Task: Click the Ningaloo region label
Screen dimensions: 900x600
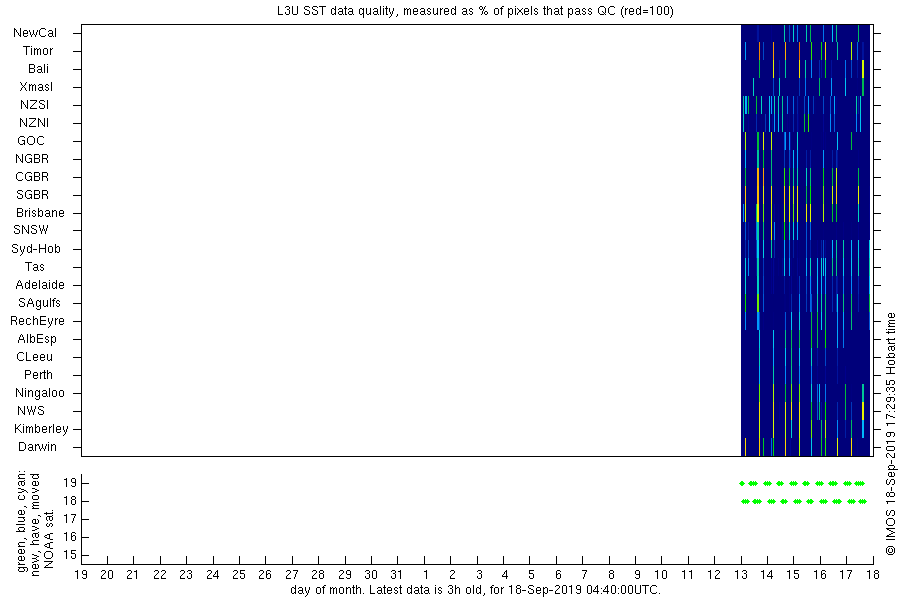Action: [x=40, y=393]
